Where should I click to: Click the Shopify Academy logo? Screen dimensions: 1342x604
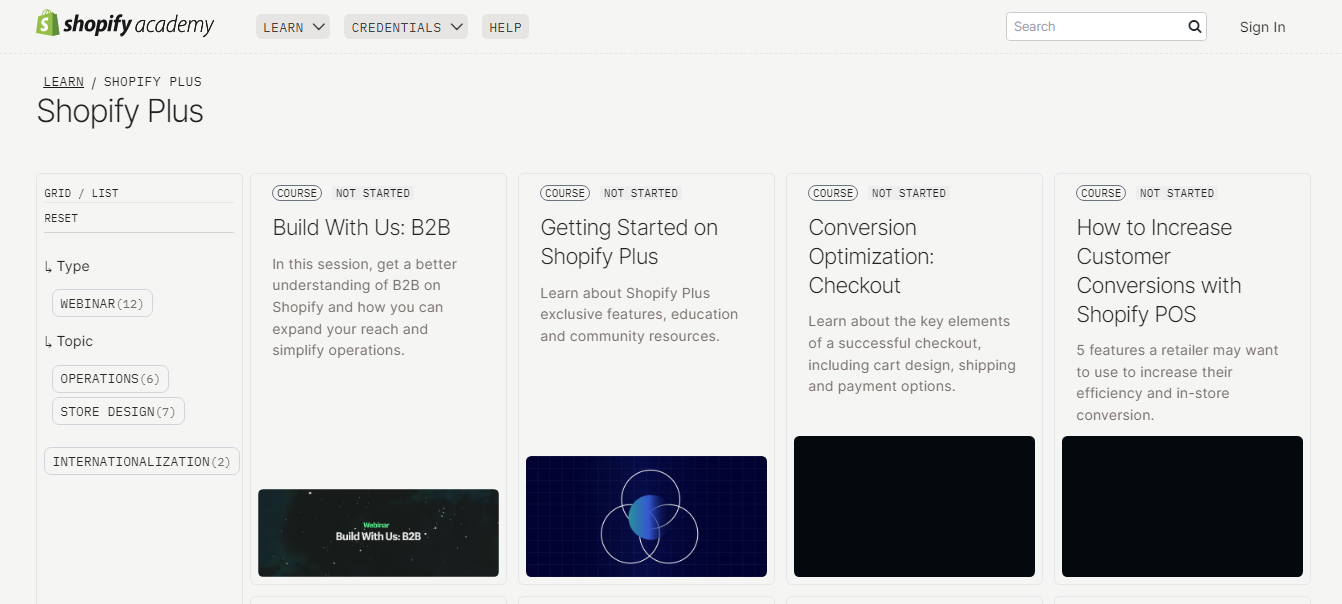[125, 24]
